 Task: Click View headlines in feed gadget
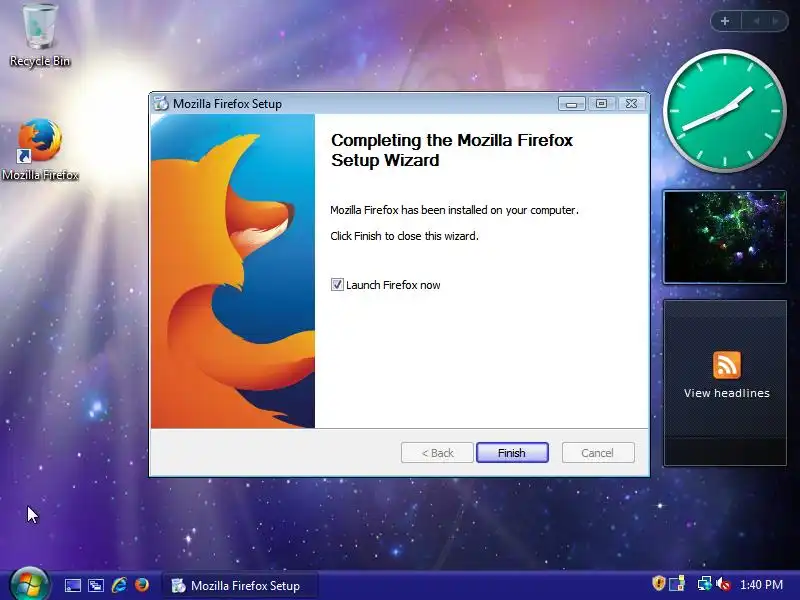point(727,393)
